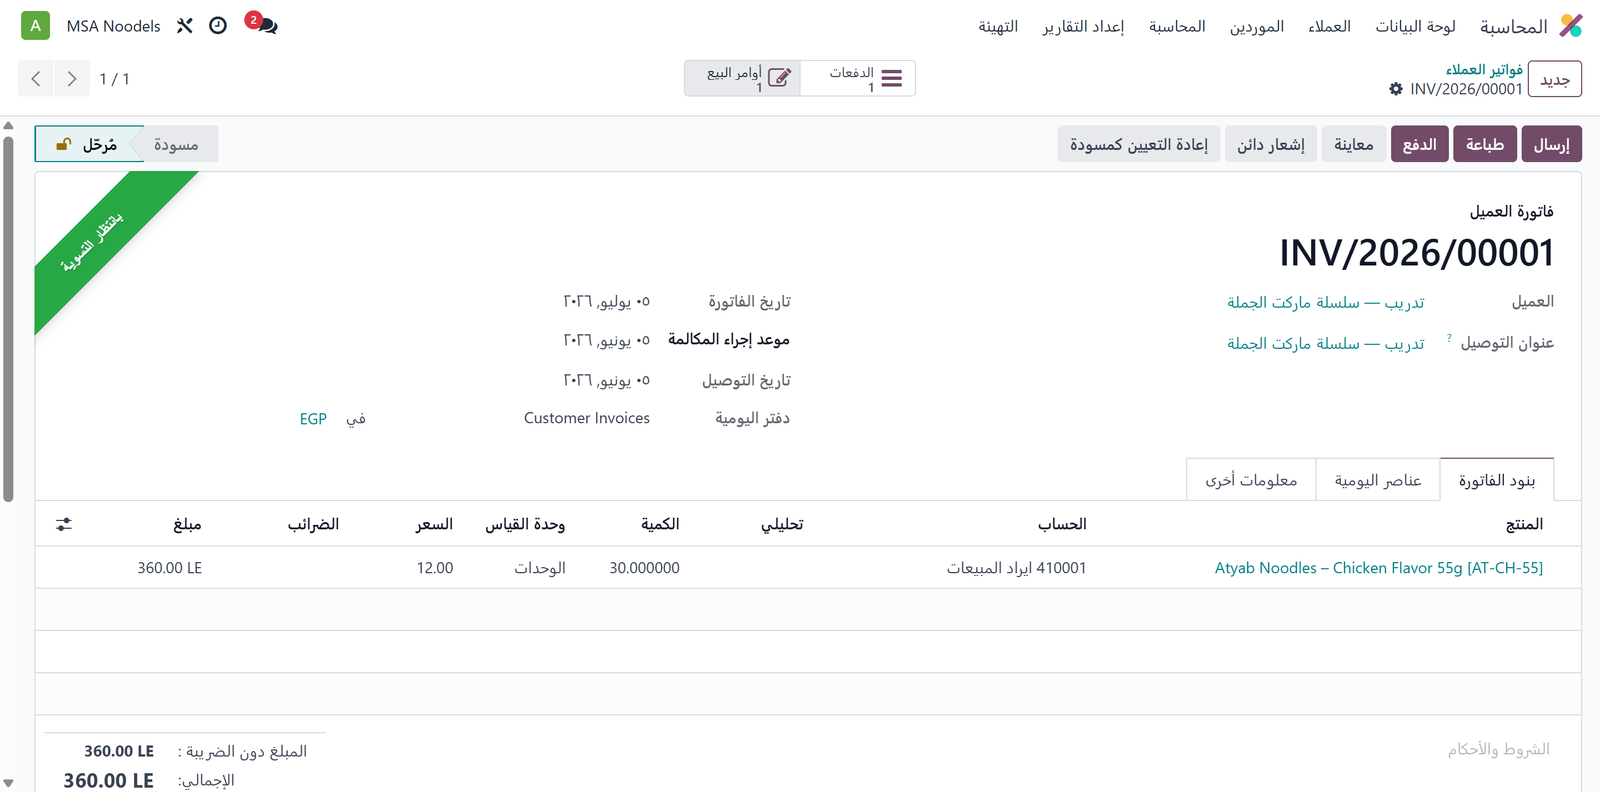This screenshot has height=792, width=1600.
Task: Click the مبلغ column header
Action: click(187, 524)
